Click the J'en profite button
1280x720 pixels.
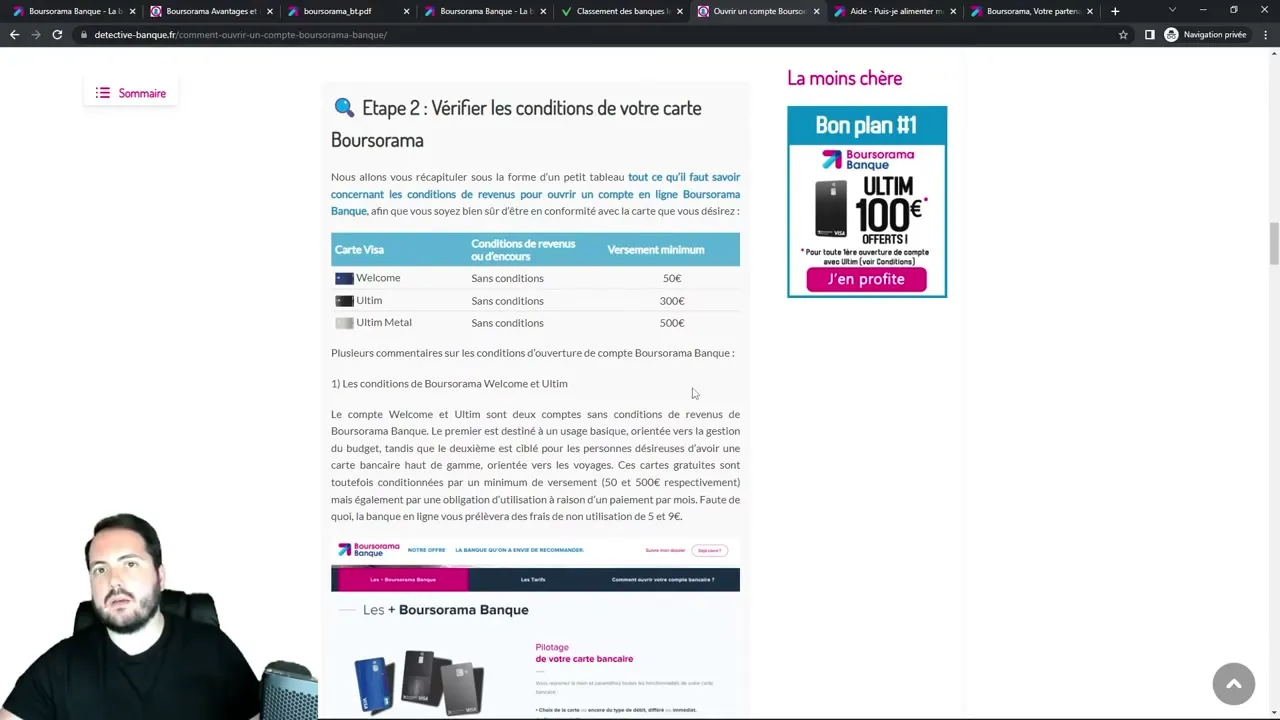click(x=866, y=279)
